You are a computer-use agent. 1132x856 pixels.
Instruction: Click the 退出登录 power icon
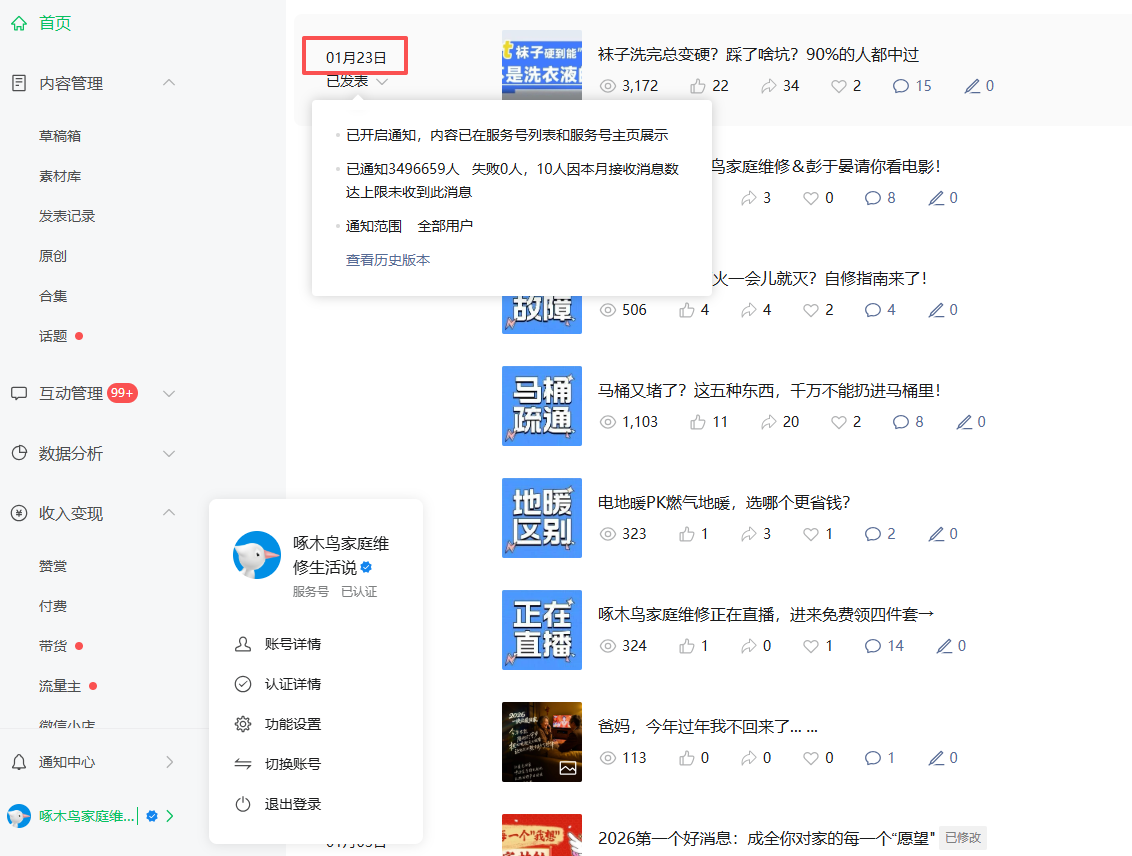(243, 804)
